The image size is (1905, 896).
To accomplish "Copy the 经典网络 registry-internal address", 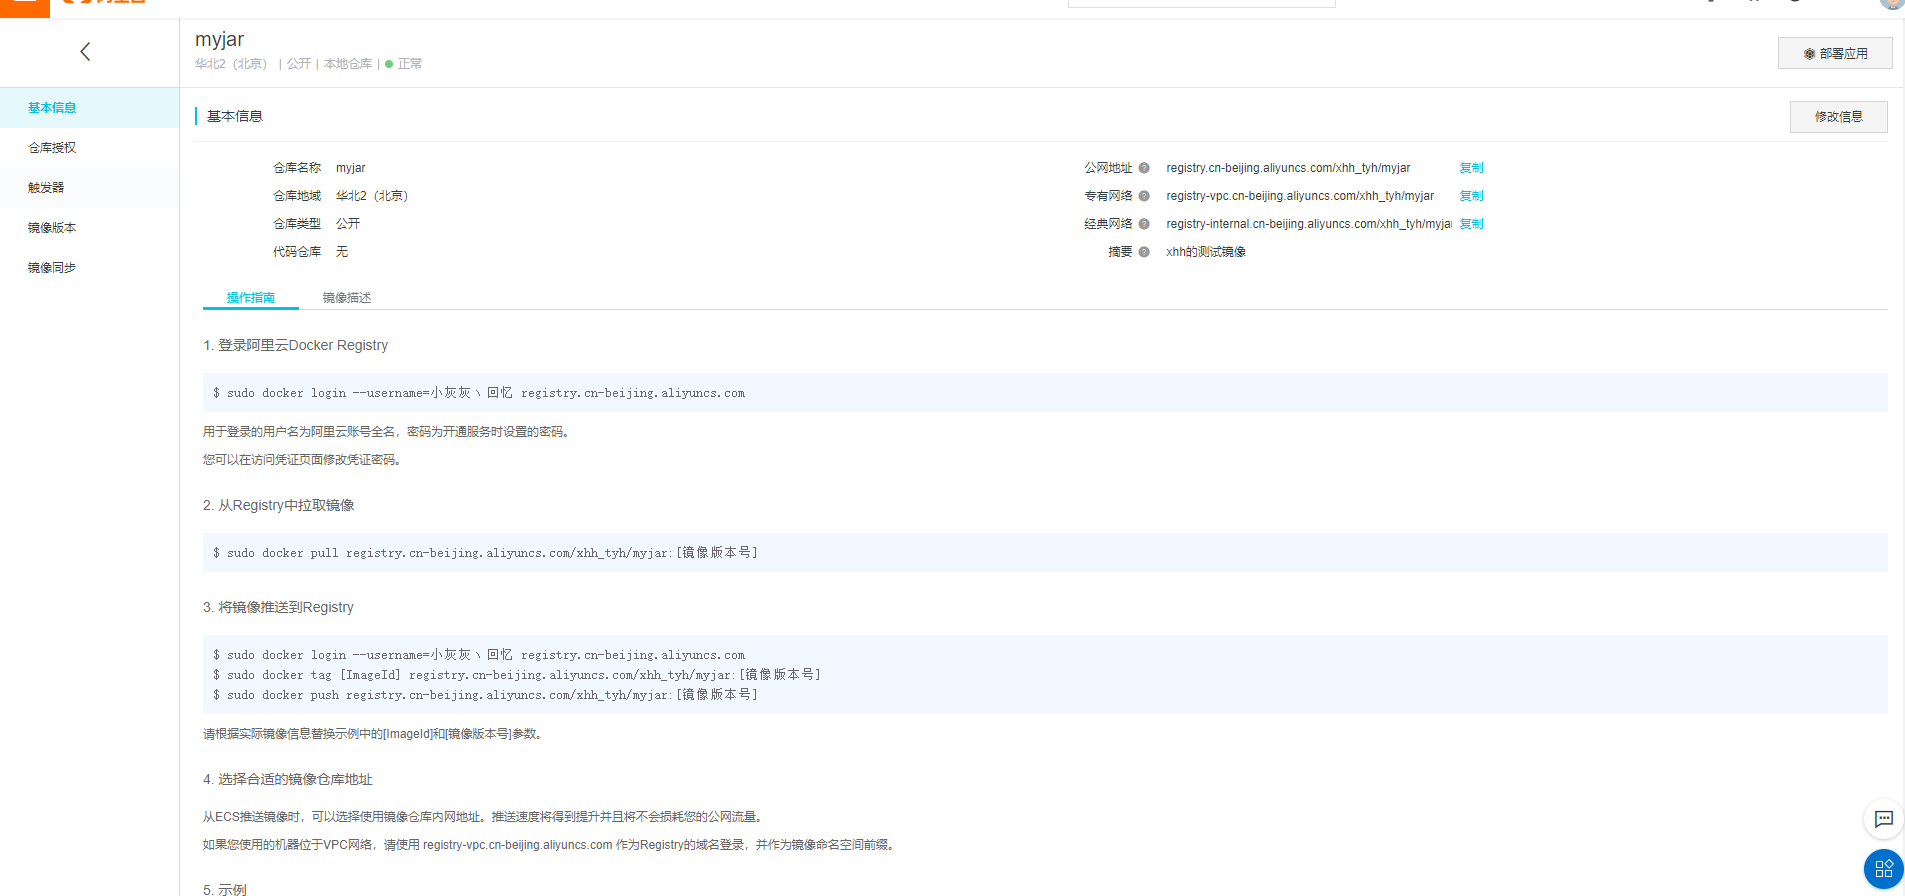I will pyautogui.click(x=1471, y=224).
